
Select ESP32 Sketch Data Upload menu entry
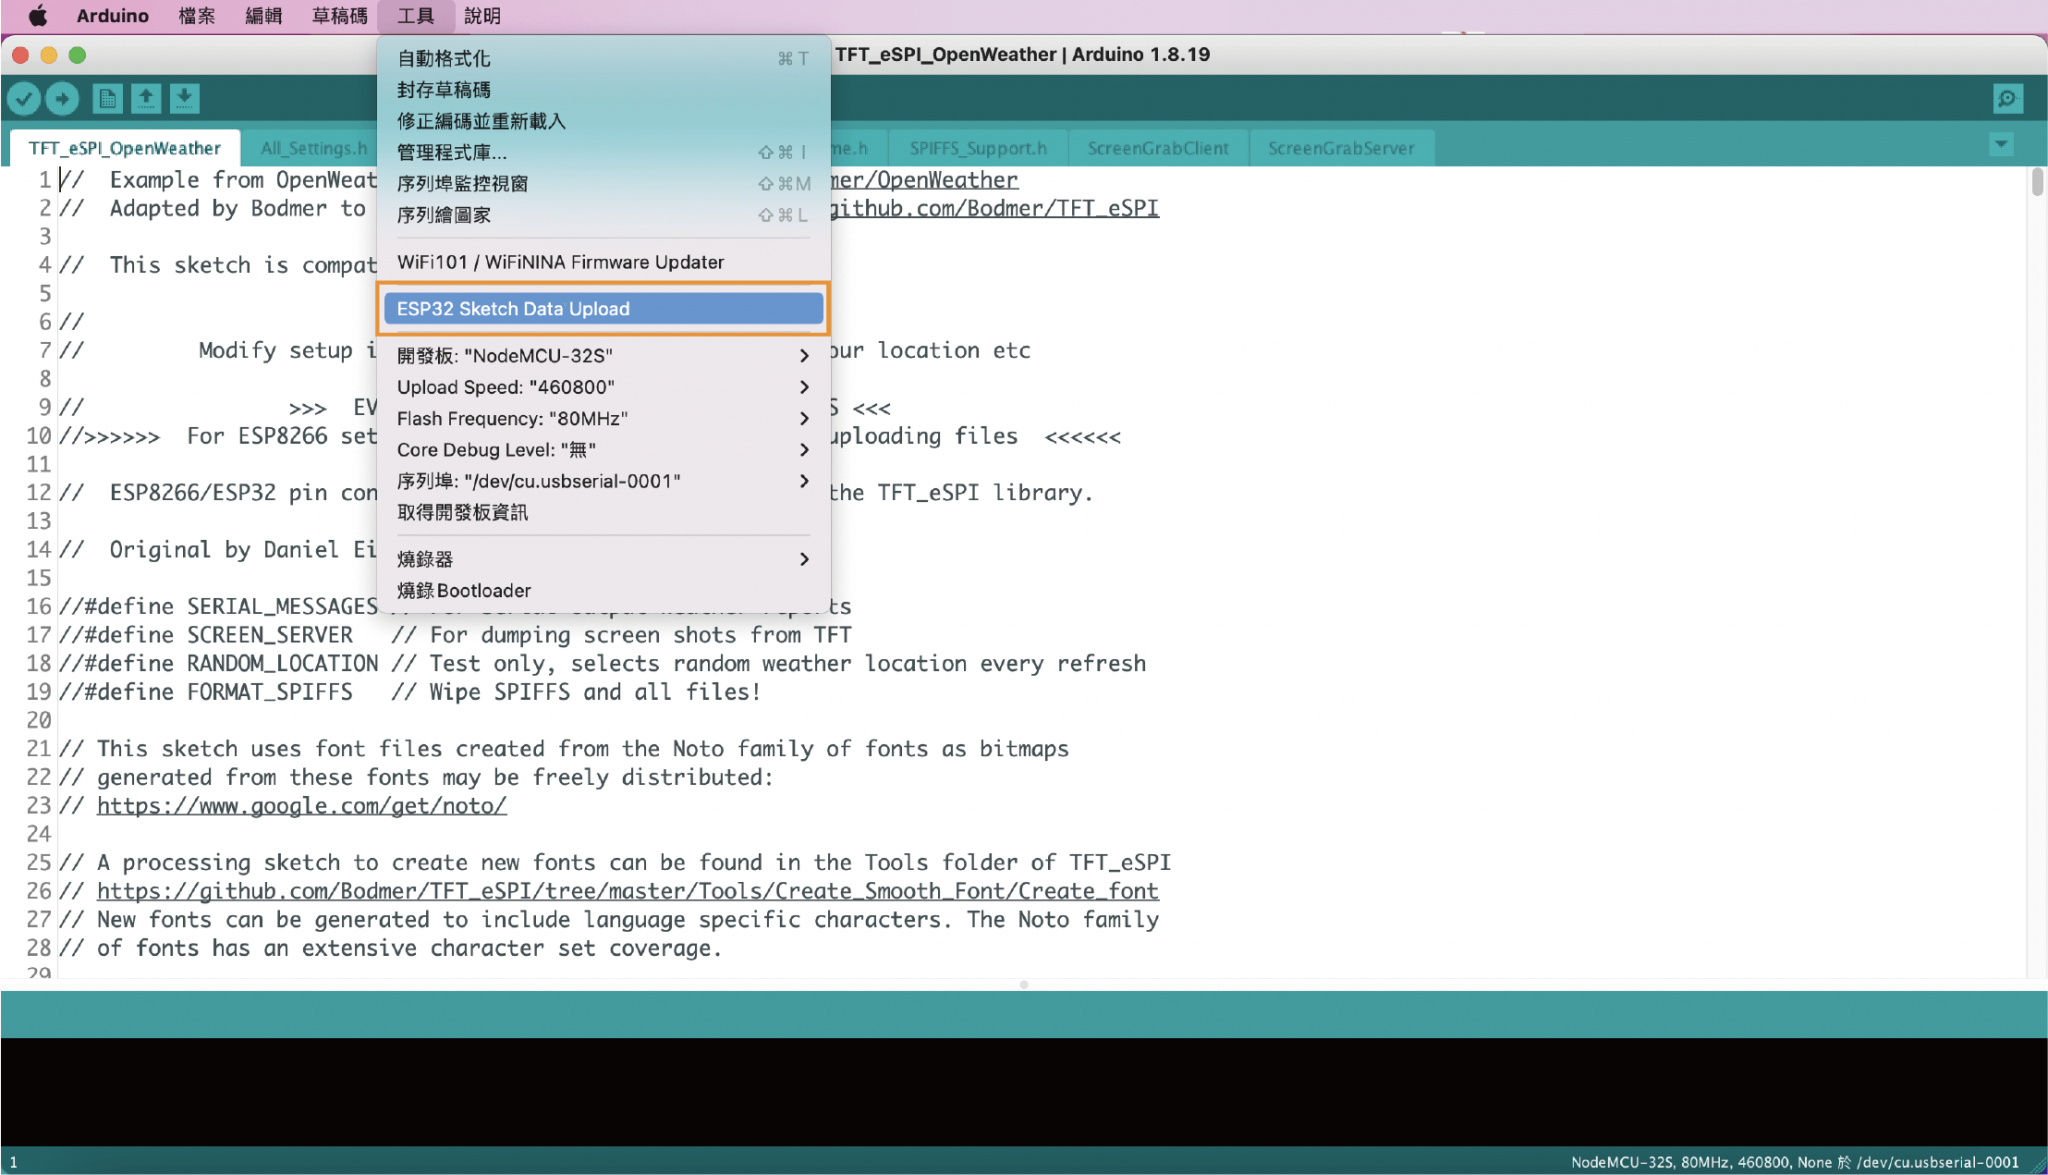coord(514,309)
